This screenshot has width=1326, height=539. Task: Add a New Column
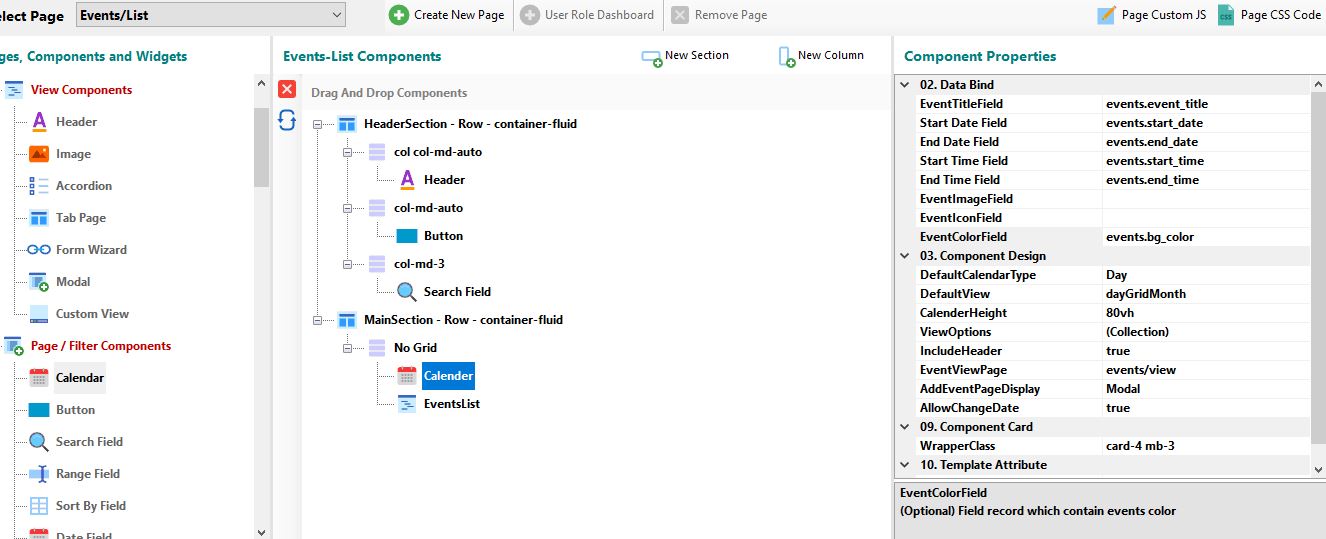[x=820, y=56]
